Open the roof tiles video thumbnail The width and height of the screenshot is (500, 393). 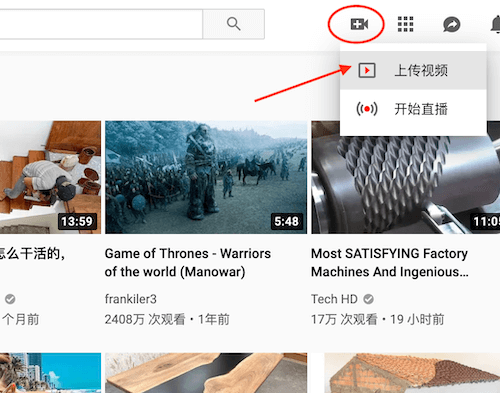412,373
